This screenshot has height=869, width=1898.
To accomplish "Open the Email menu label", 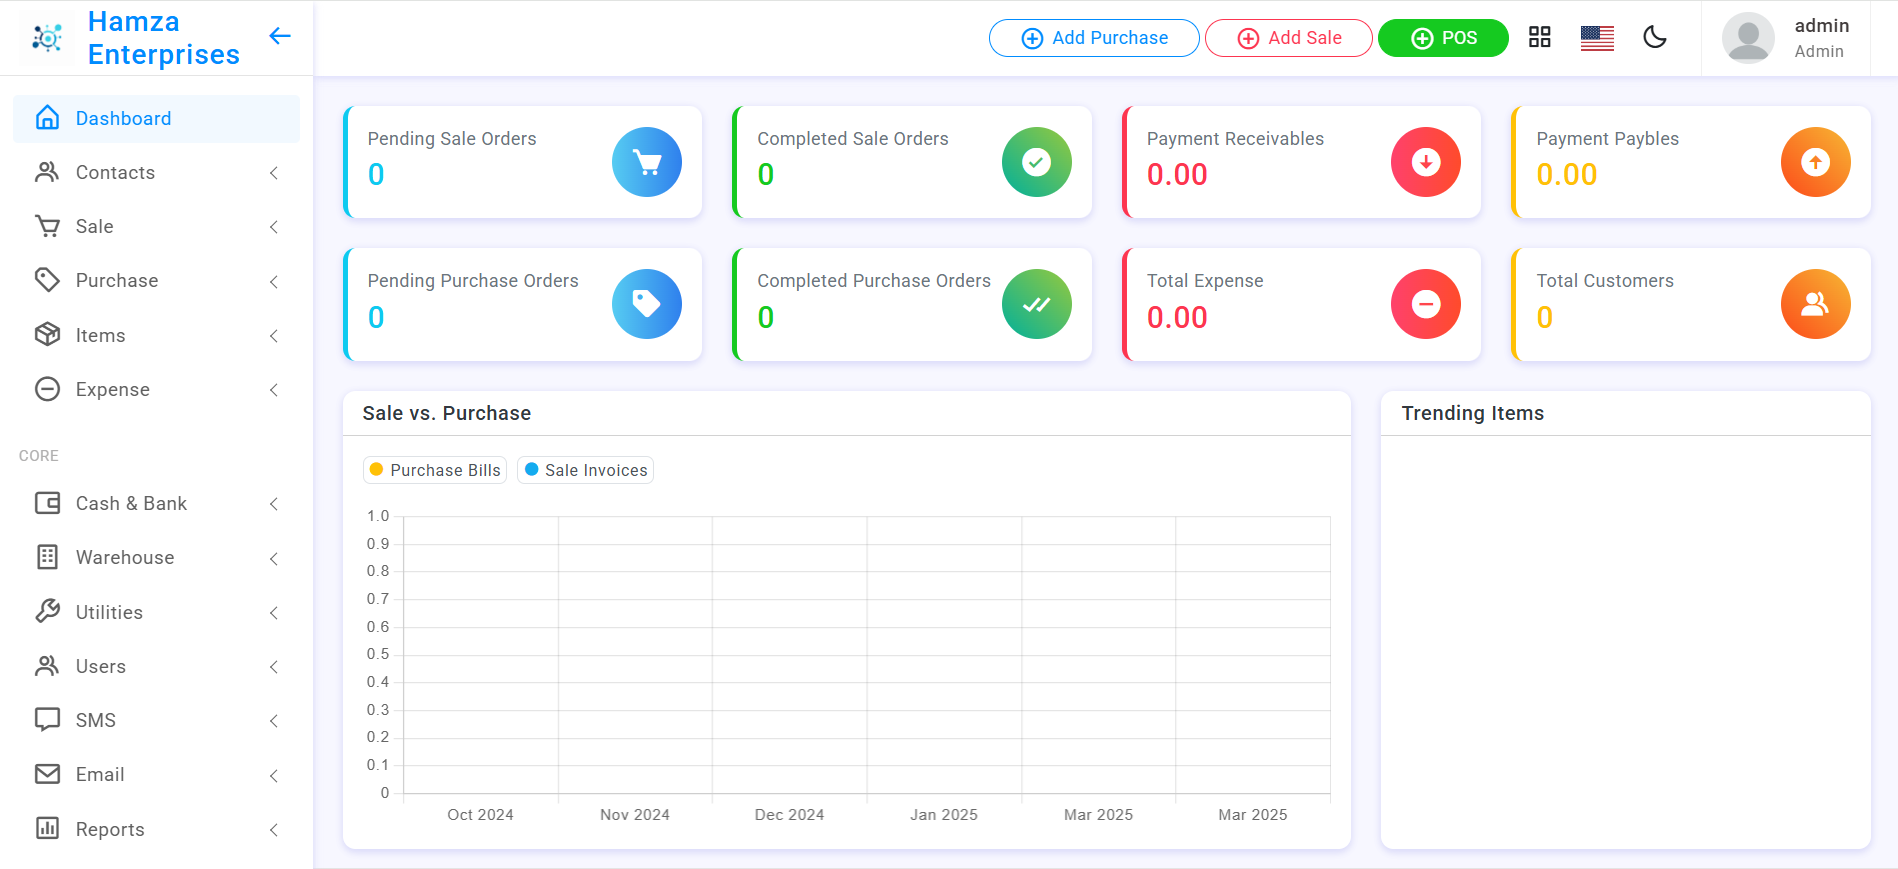I will 100,774.
